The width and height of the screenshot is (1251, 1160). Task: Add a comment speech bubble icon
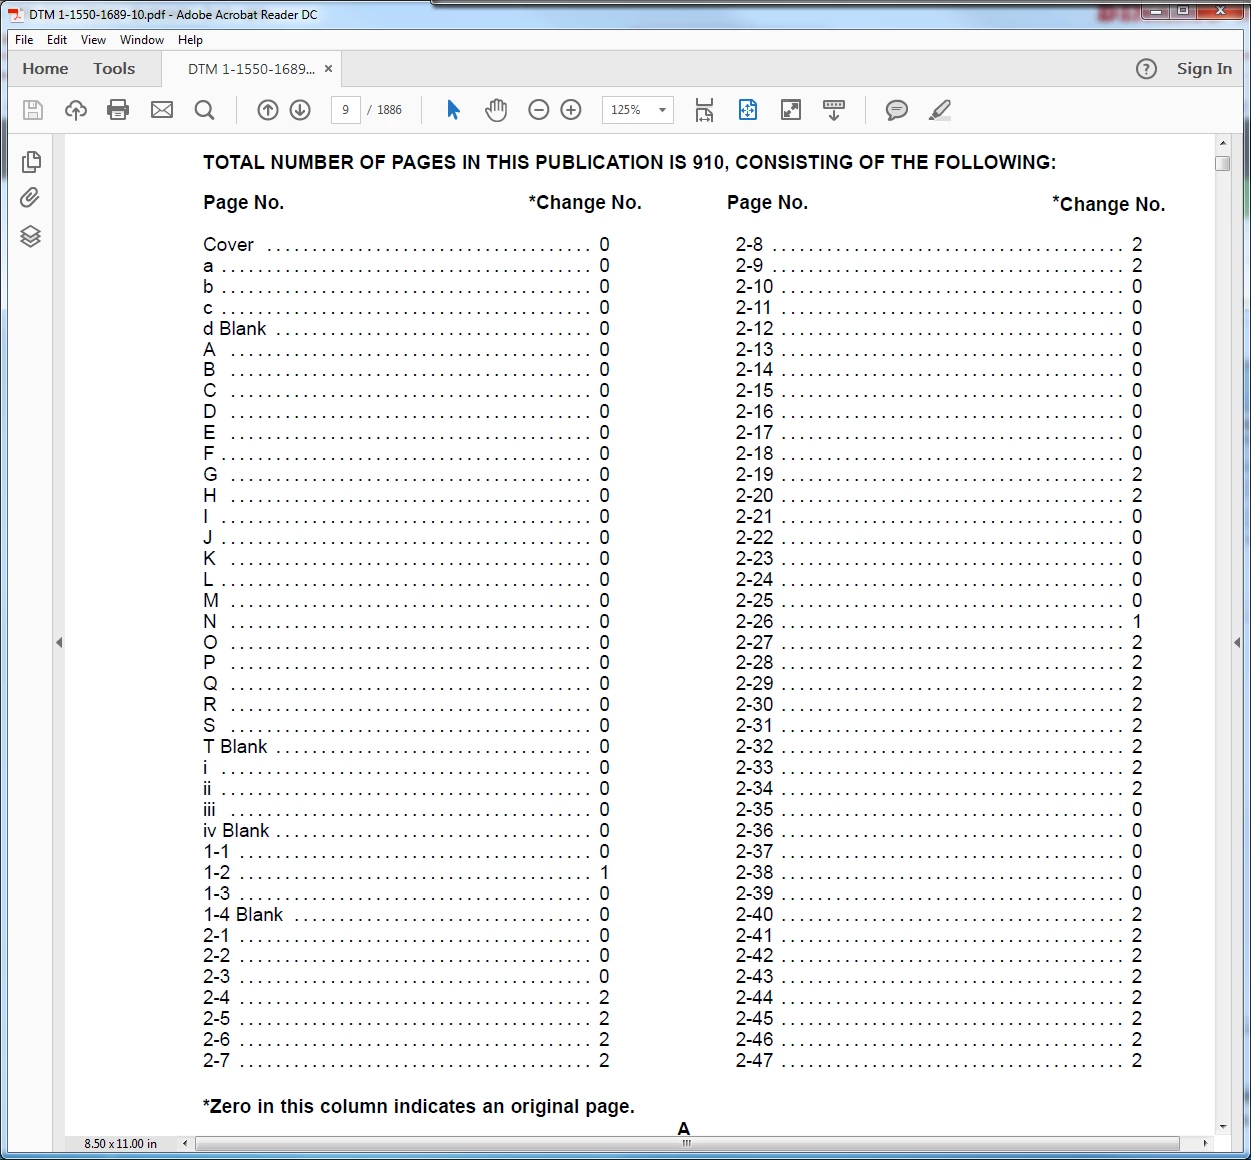click(x=897, y=110)
